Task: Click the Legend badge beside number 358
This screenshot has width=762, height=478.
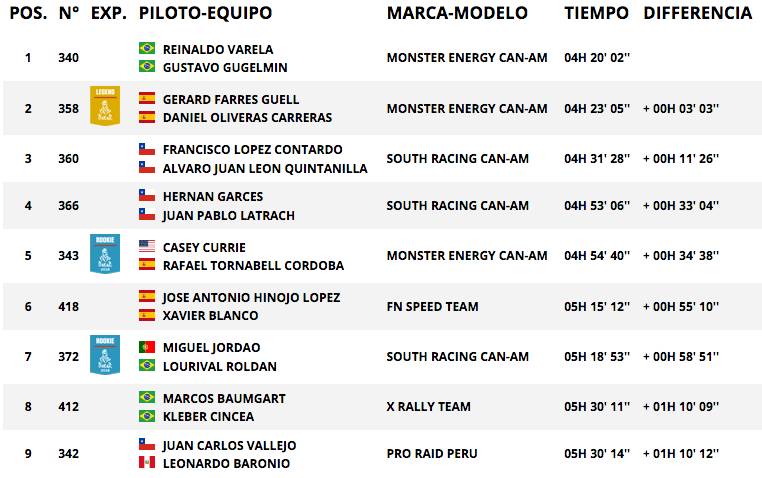Action: point(105,105)
